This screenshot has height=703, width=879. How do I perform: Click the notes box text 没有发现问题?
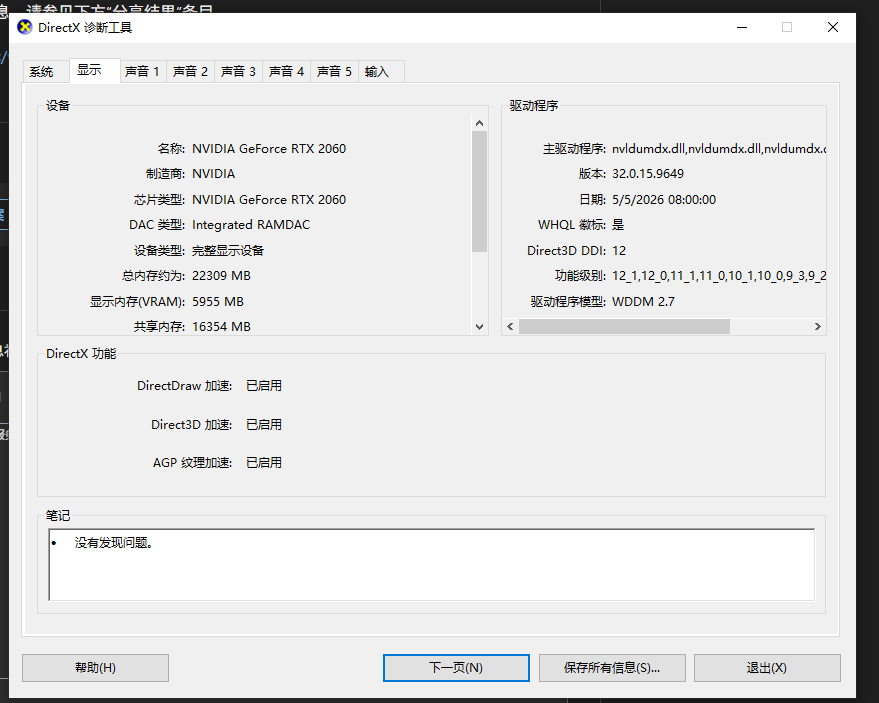coord(114,543)
